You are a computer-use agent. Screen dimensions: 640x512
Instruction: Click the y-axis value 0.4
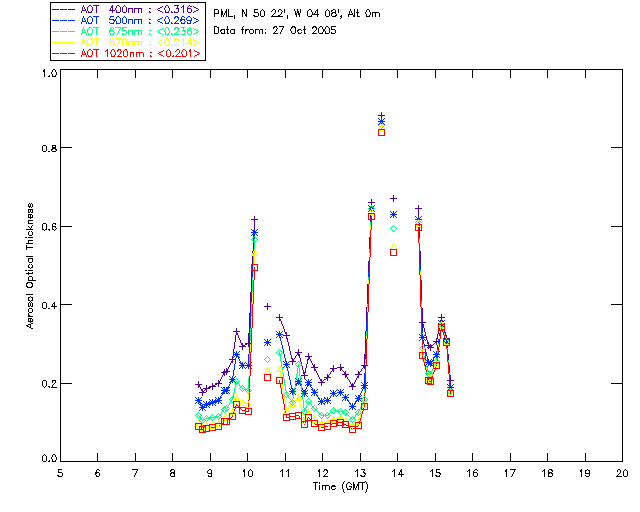pos(49,305)
